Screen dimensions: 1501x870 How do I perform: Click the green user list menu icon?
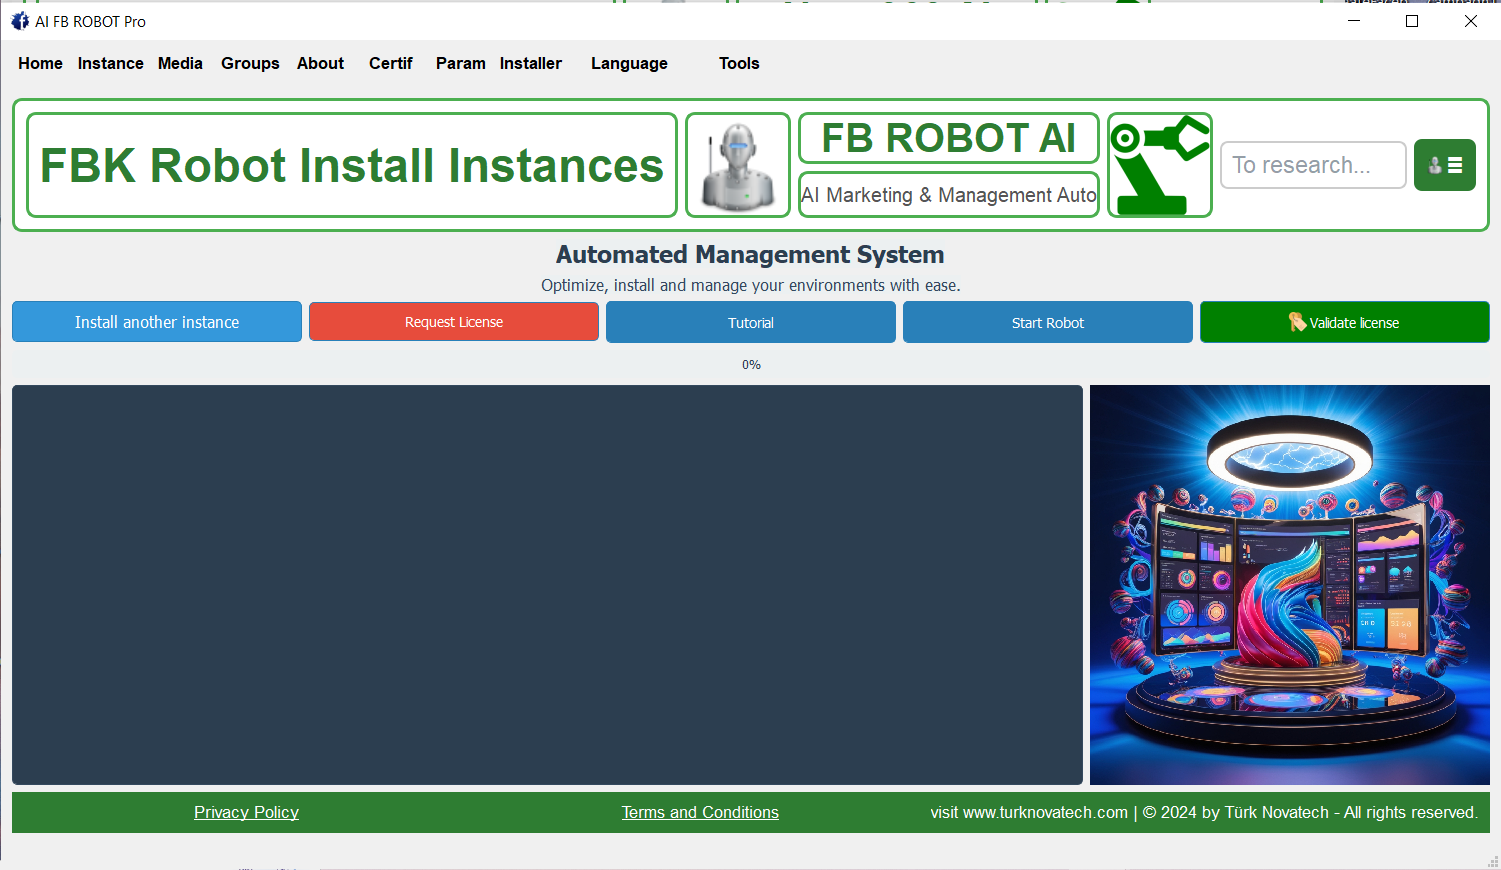(1445, 165)
